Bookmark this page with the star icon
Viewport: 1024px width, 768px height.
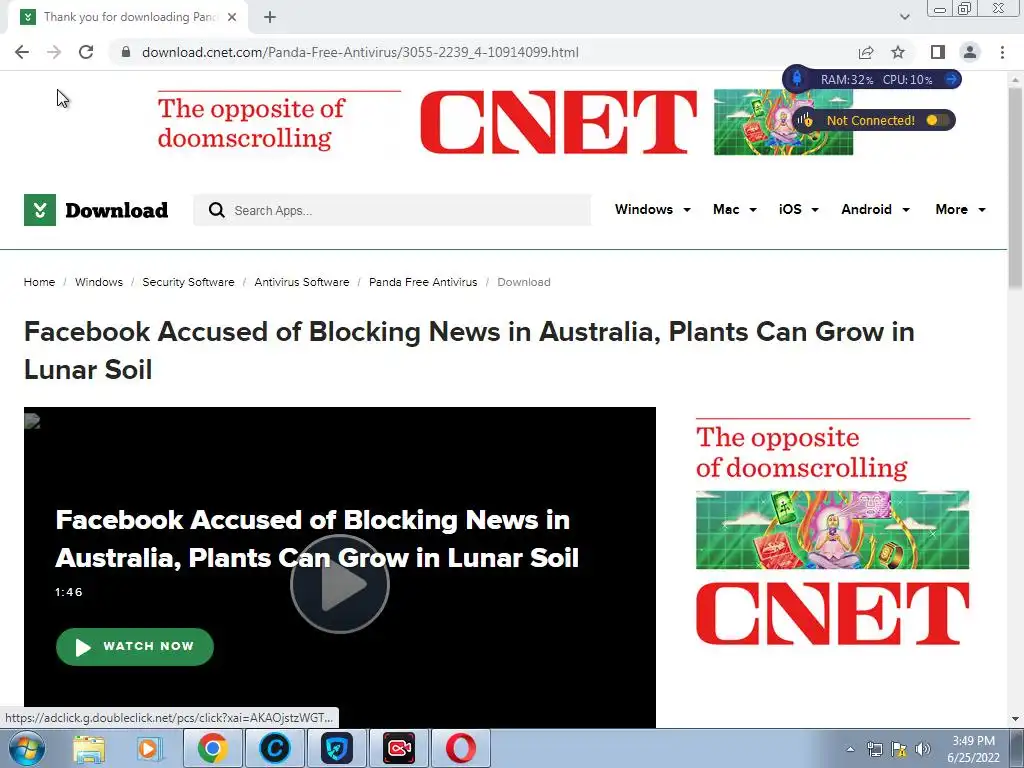coord(898,52)
